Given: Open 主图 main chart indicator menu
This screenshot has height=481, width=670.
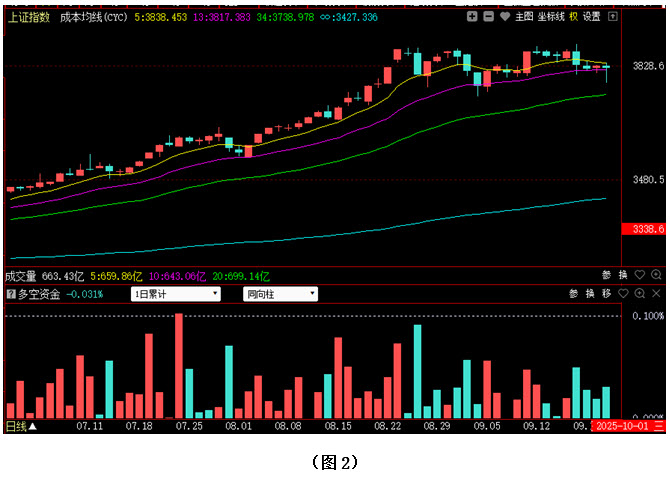Looking at the screenshot, I should click(524, 17).
